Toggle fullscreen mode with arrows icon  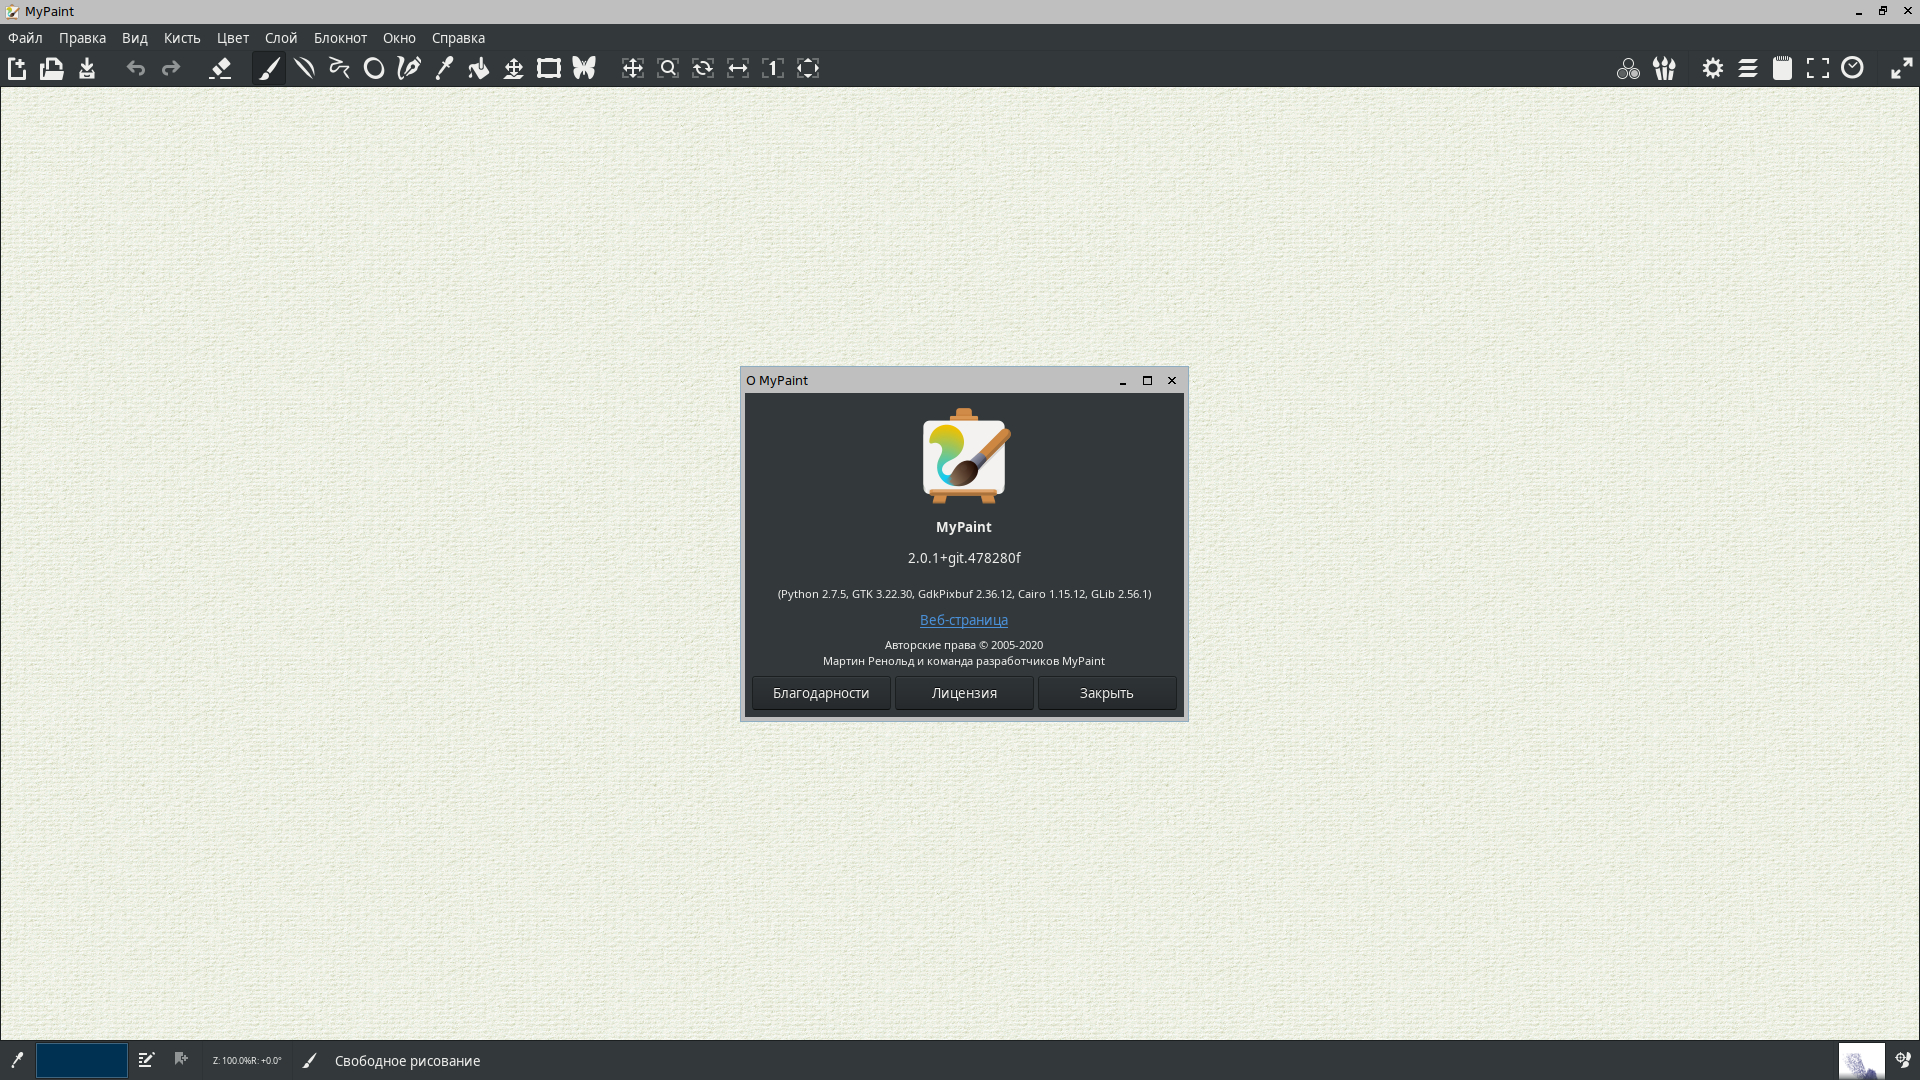click(x=1902, y=68)
